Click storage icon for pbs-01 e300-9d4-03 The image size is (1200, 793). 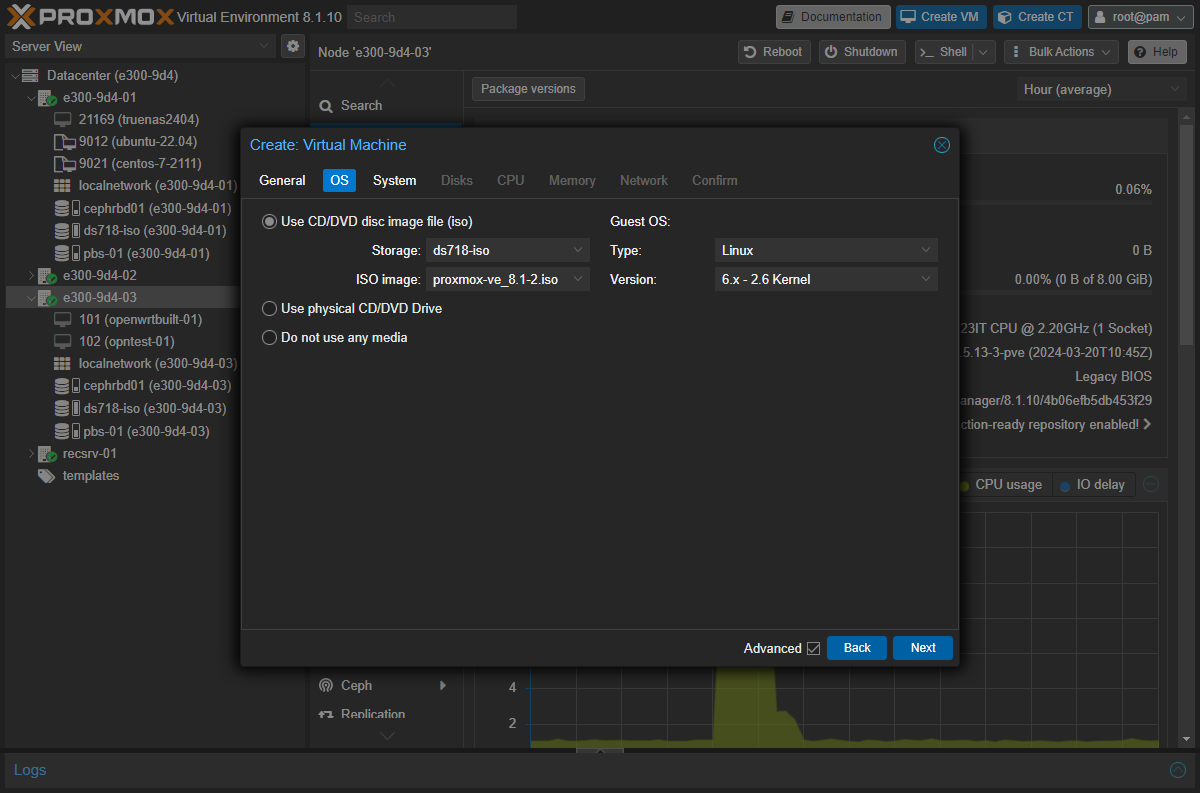66,432
